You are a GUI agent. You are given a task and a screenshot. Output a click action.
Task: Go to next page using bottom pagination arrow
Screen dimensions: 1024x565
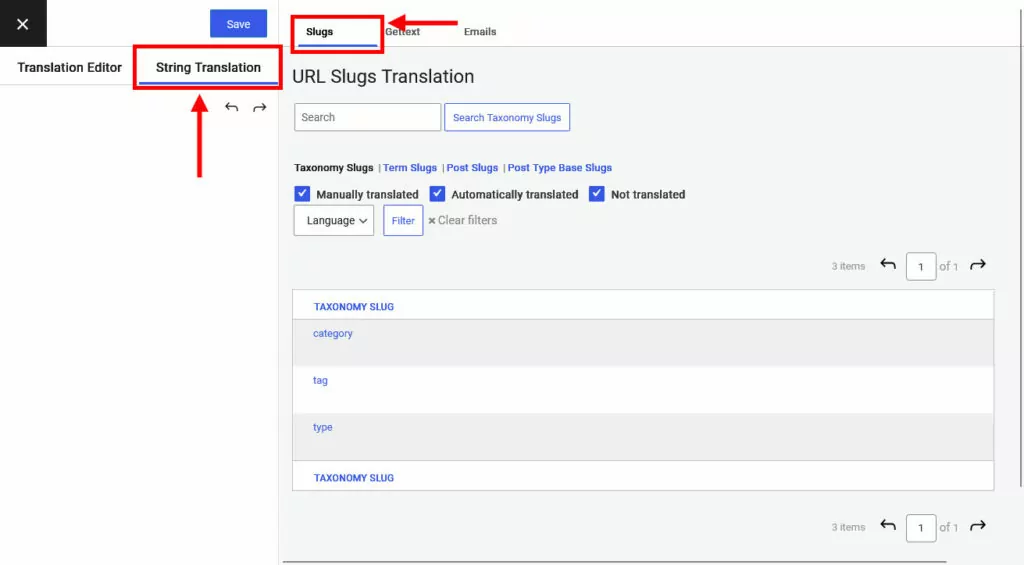978,526
